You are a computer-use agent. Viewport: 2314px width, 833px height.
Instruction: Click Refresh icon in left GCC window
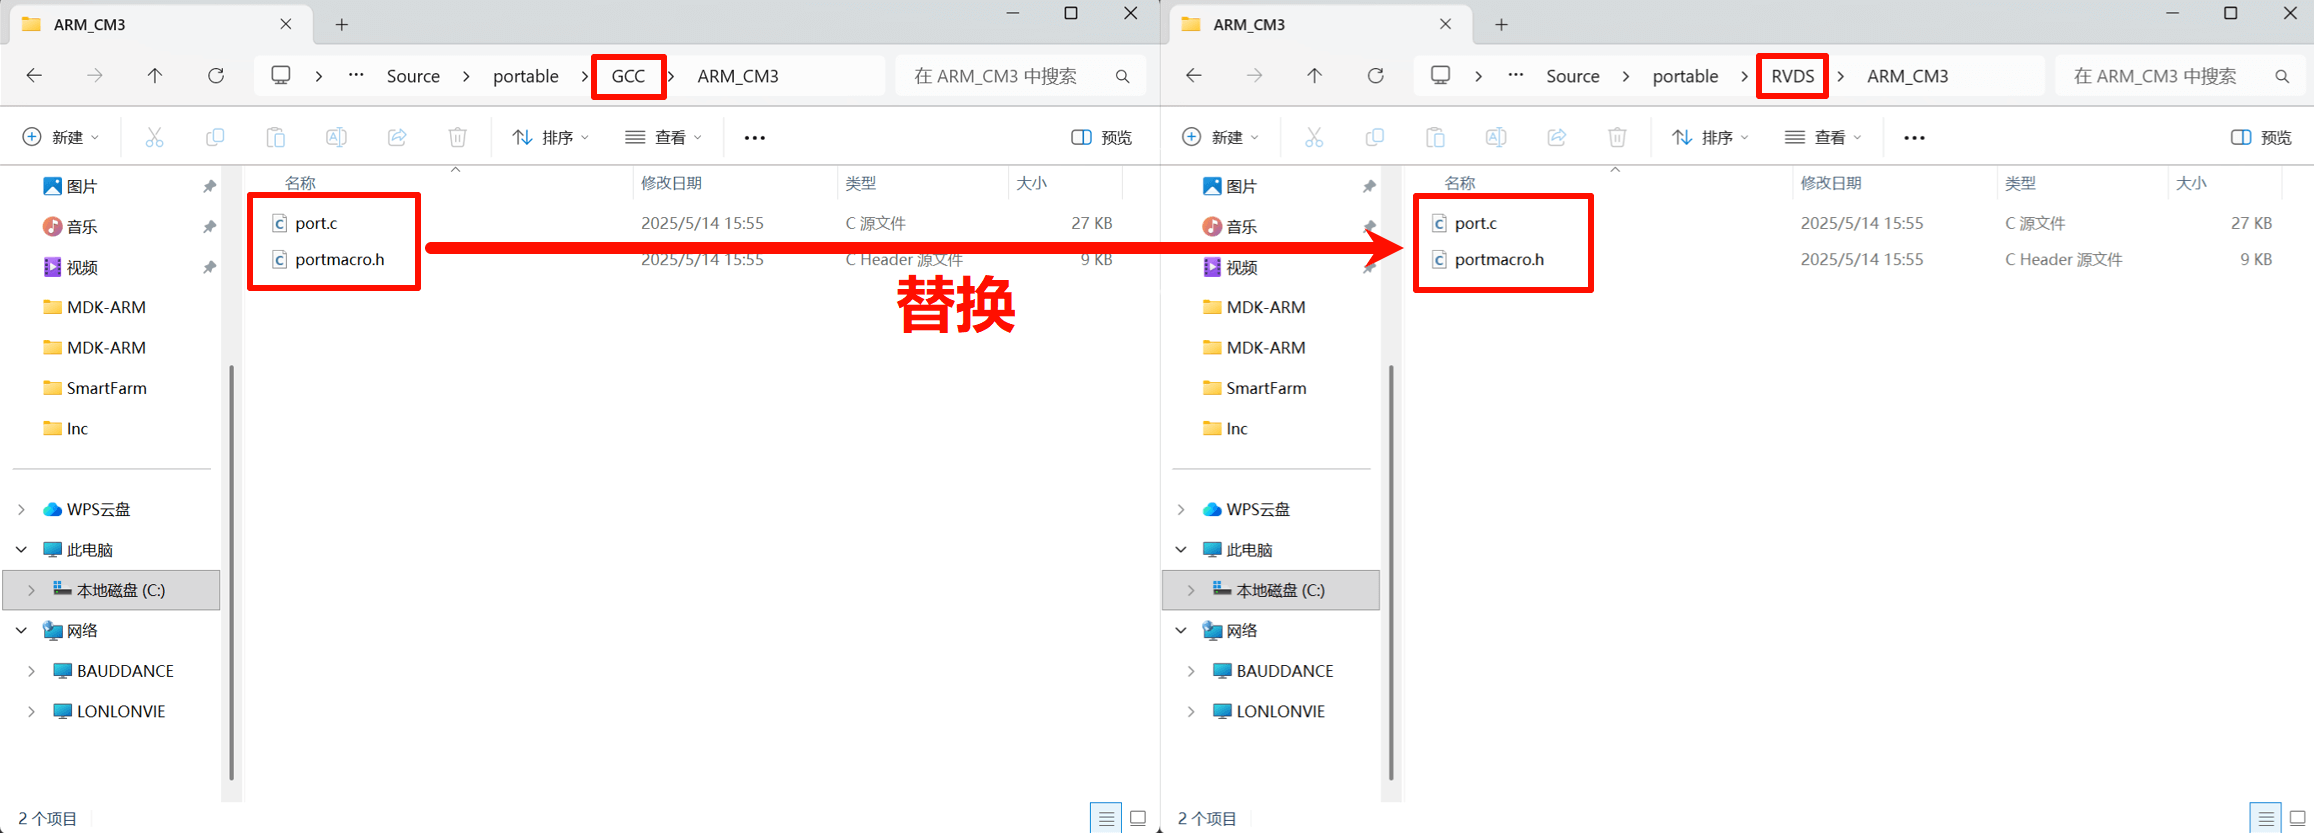click(x=216, y=76)
